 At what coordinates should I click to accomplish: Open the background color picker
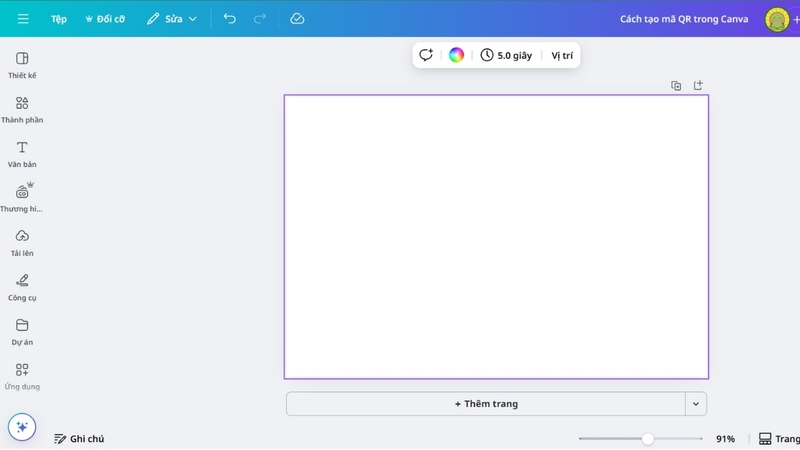point(456,55)
